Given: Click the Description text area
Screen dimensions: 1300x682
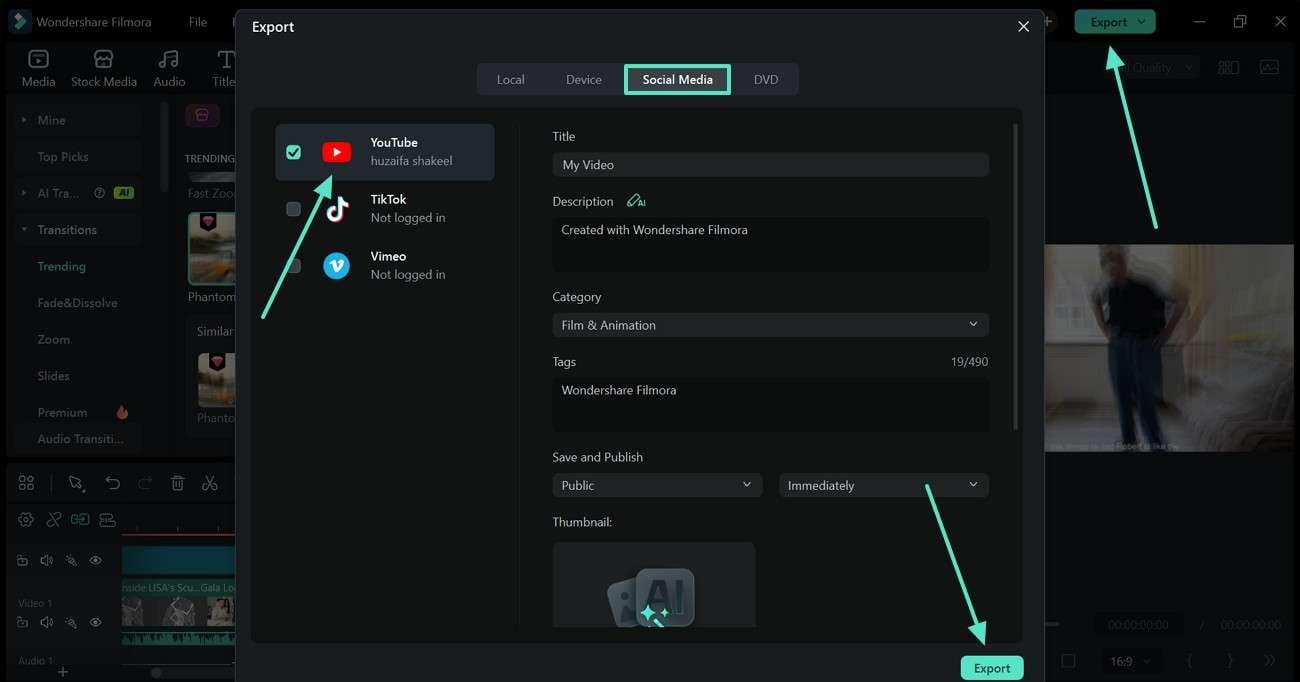Looking at the screenshot, I should click(x=770, y=244).
